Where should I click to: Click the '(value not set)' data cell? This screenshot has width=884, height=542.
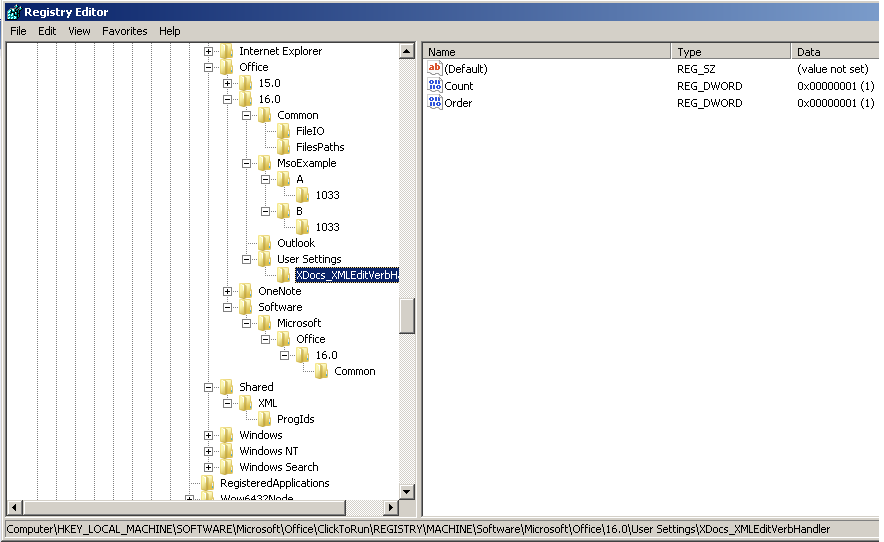coord(833,69)
